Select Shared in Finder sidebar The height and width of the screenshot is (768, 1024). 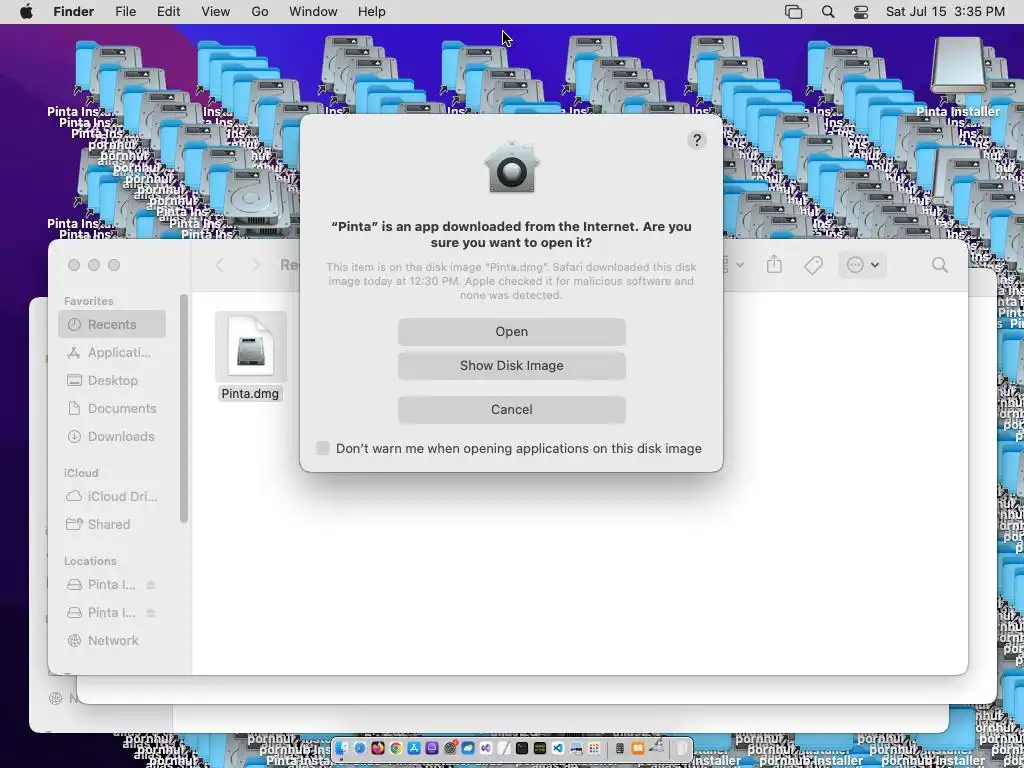pos(112,524)
